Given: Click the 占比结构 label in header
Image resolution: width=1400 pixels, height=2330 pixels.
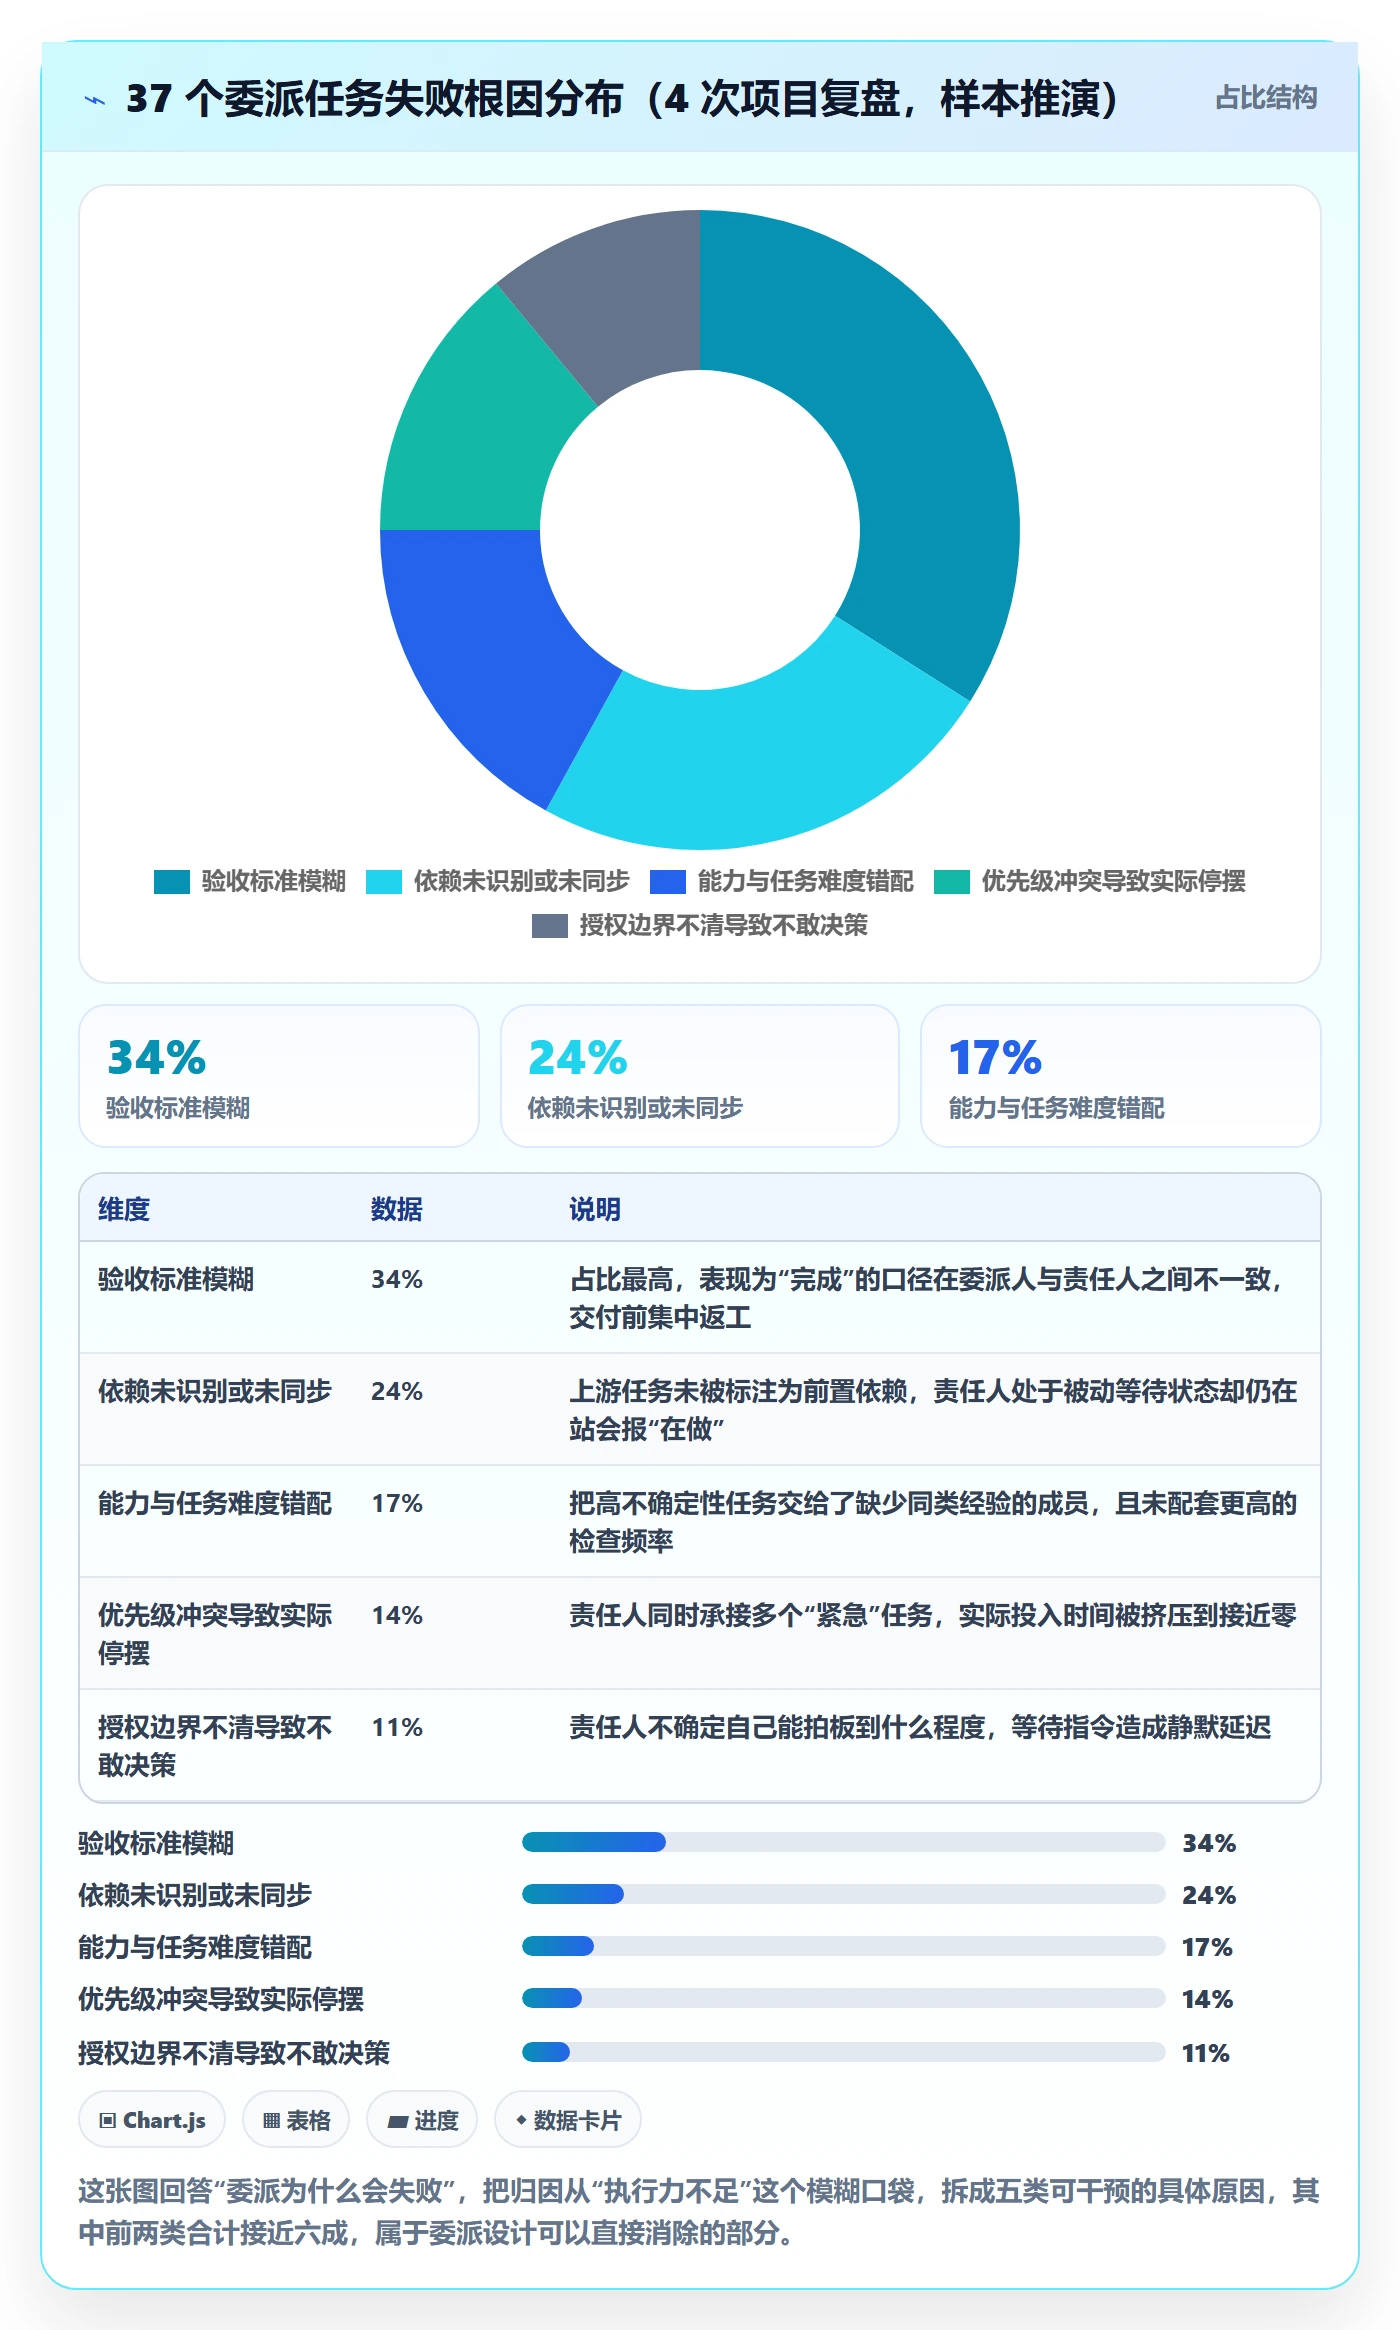Looking at the screenshot, I should click(1266, 98).
